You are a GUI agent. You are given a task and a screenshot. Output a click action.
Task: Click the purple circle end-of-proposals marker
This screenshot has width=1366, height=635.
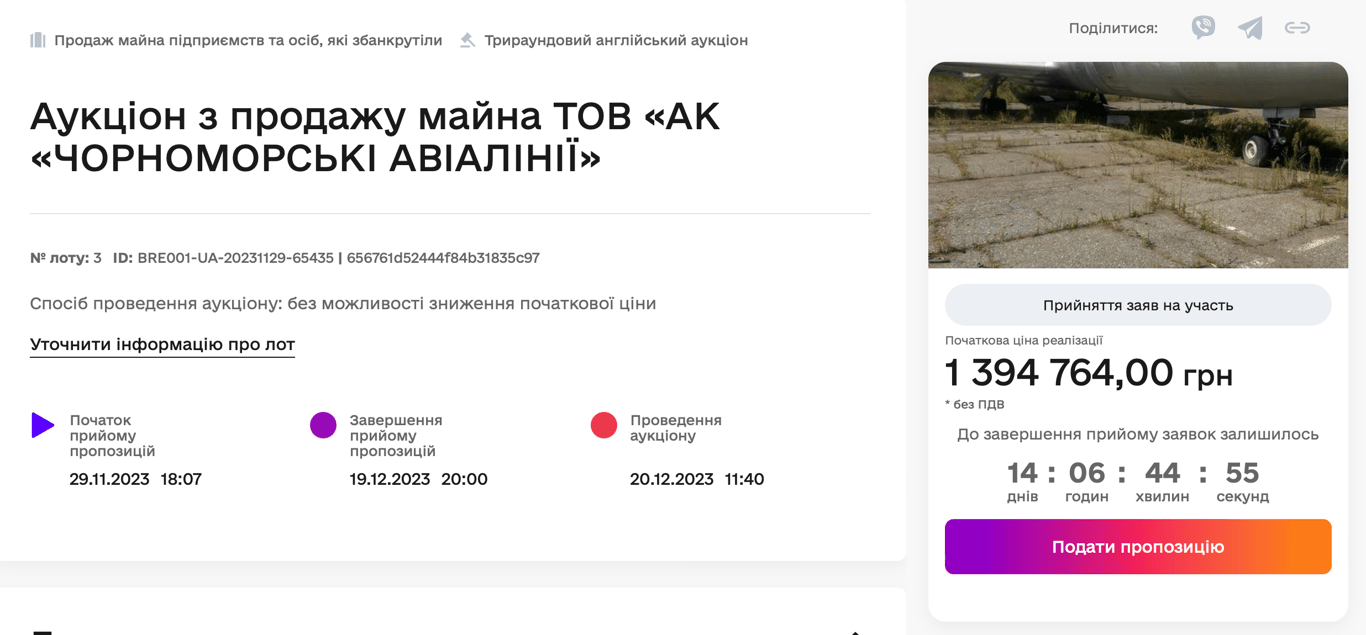point(323,425)
